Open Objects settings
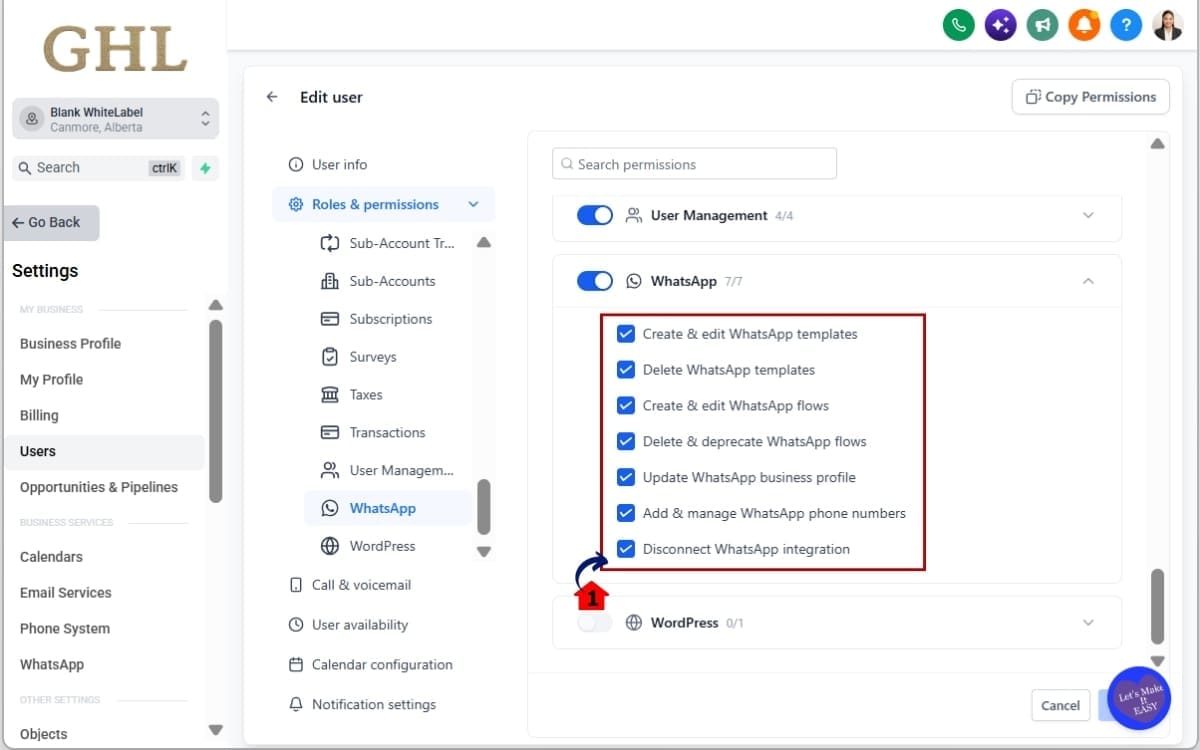This screenshot has height=750, width=1200. pyautogui.click(x=44, y=734)
